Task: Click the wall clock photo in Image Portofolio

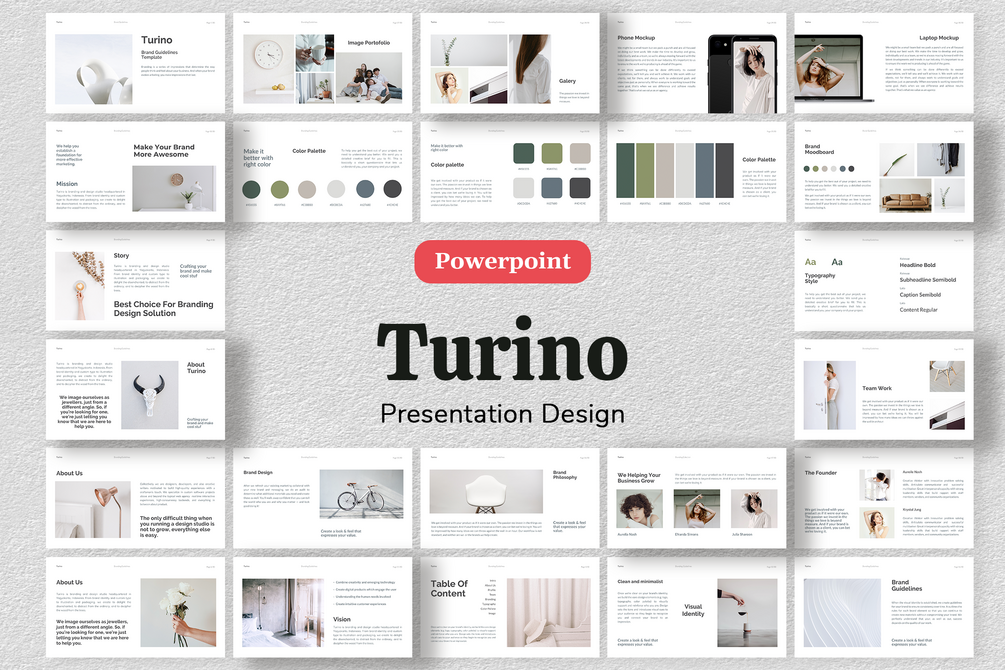Action: pyautogui.click(x=269, y=69)
